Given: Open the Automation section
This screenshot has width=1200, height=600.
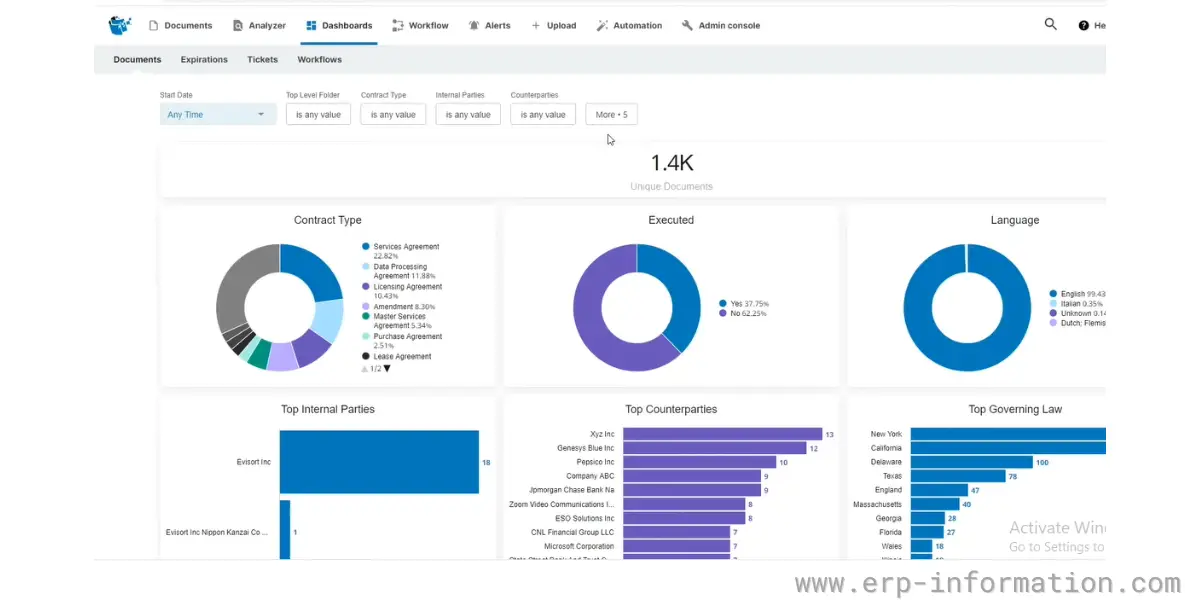Looking at the screenshot, I should coord(629,25).
